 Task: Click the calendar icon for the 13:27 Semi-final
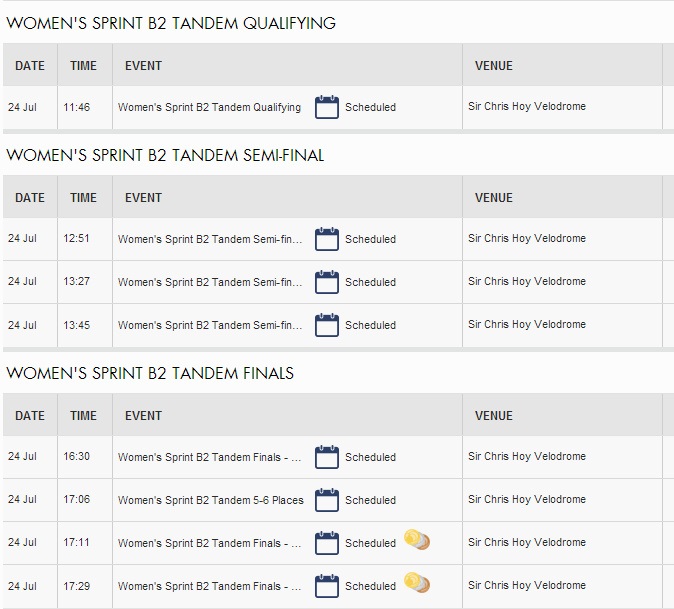tap(327, 282)
